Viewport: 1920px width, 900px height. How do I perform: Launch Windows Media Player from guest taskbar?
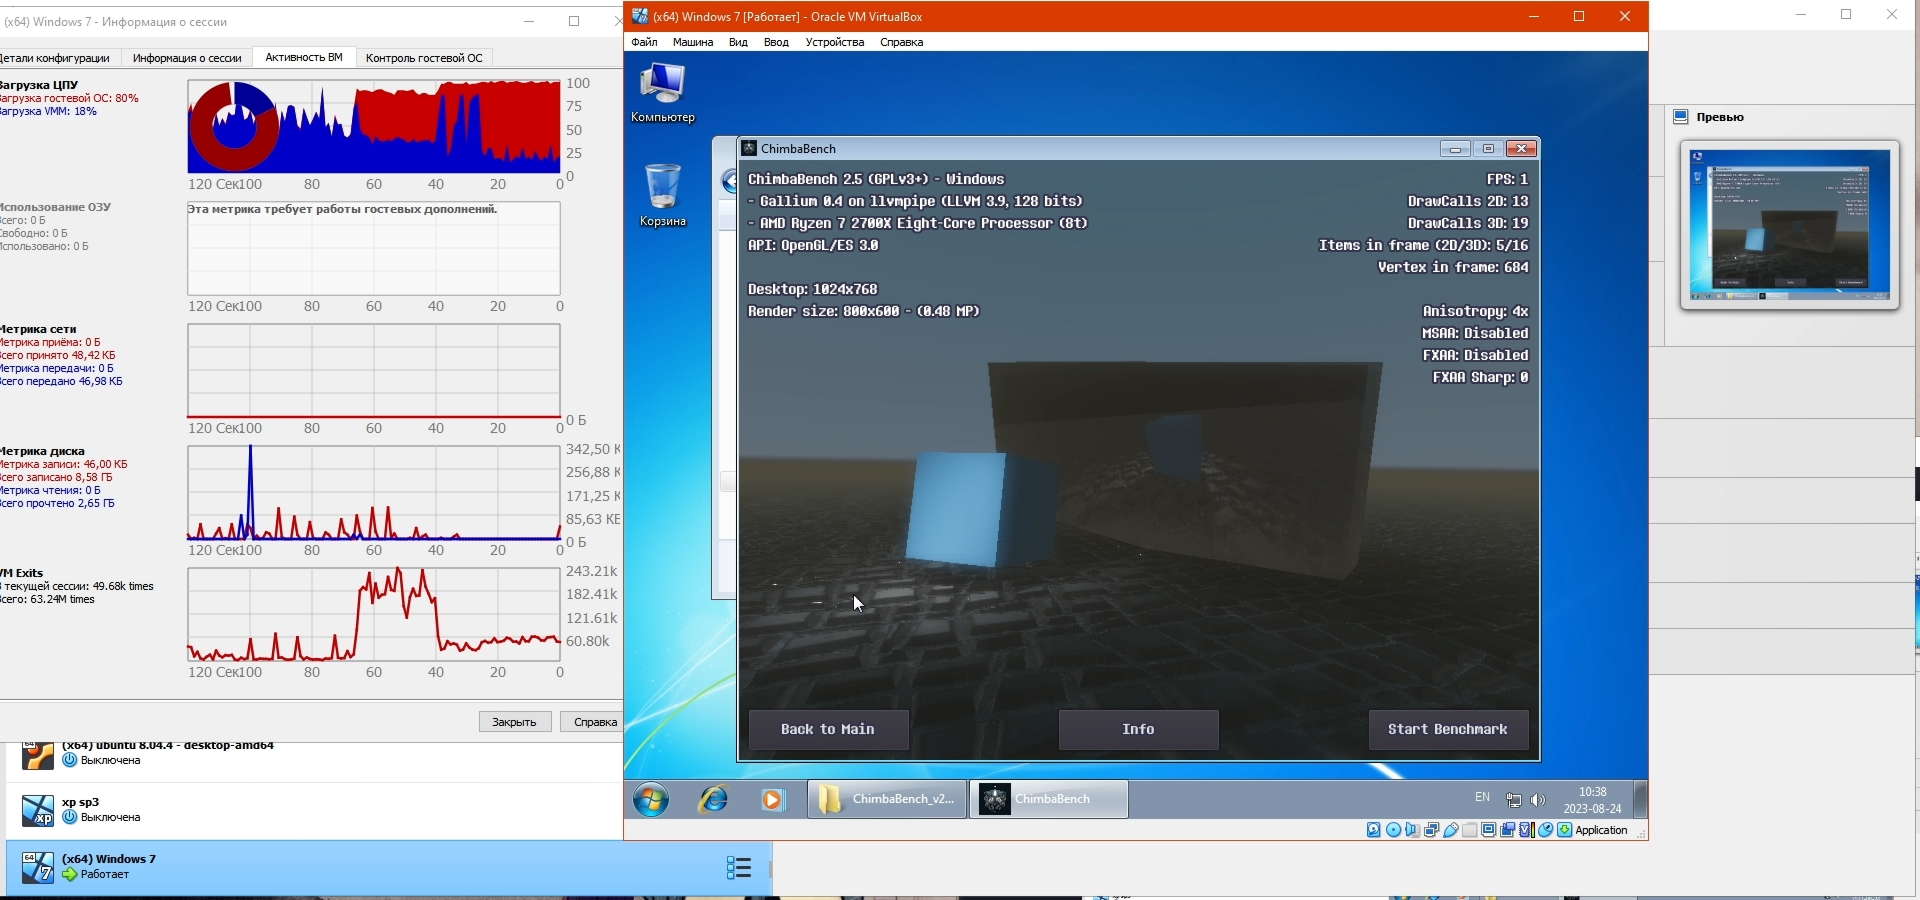(773, 799)
